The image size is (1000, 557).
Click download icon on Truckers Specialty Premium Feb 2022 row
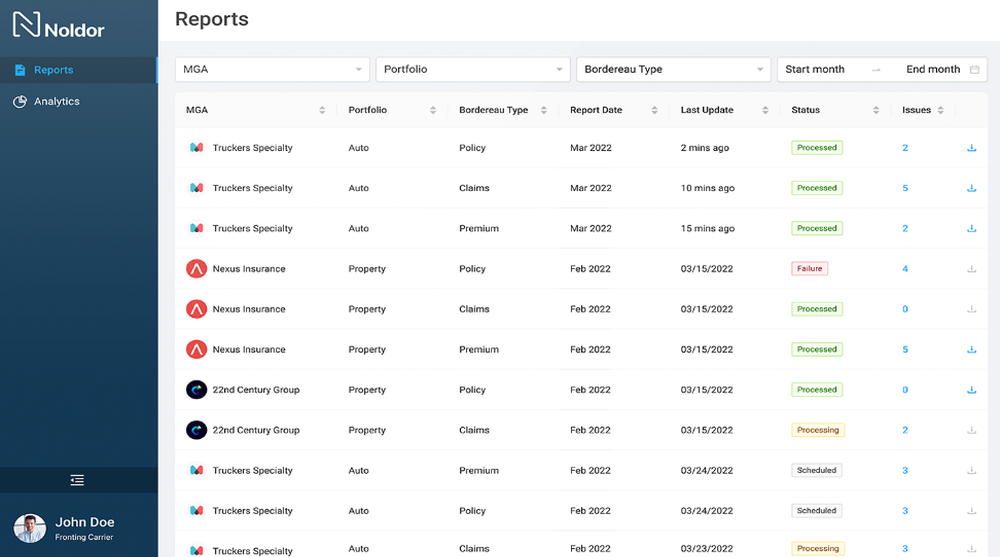[x=971, y=470]
